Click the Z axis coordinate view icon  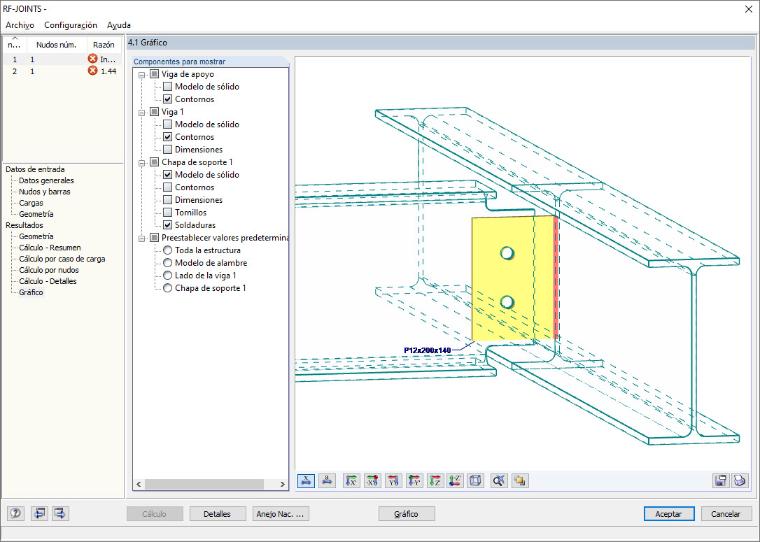(455, 480)
